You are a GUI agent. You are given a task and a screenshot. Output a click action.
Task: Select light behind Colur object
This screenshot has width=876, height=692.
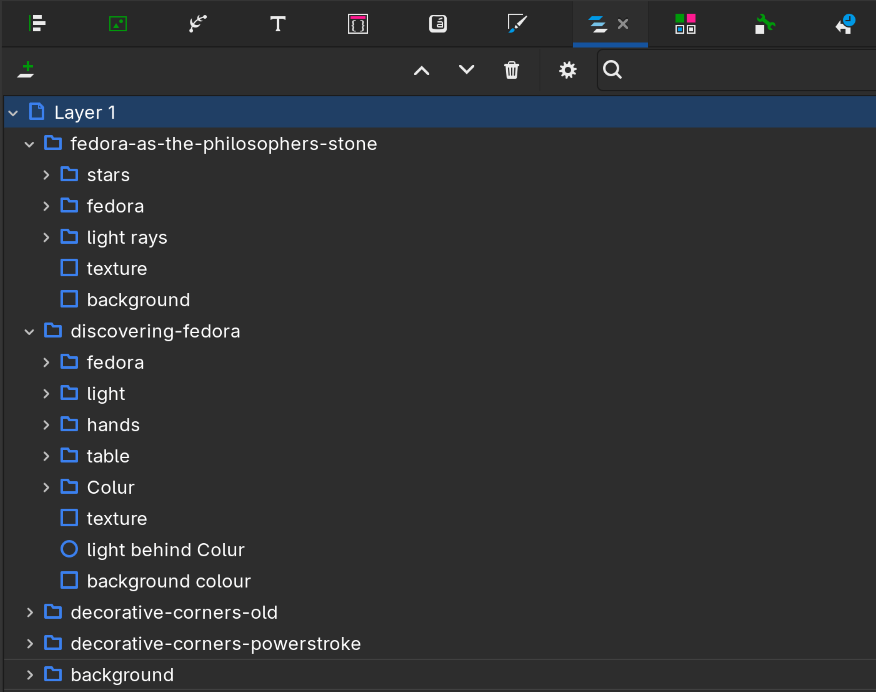(x=165, y=551)
